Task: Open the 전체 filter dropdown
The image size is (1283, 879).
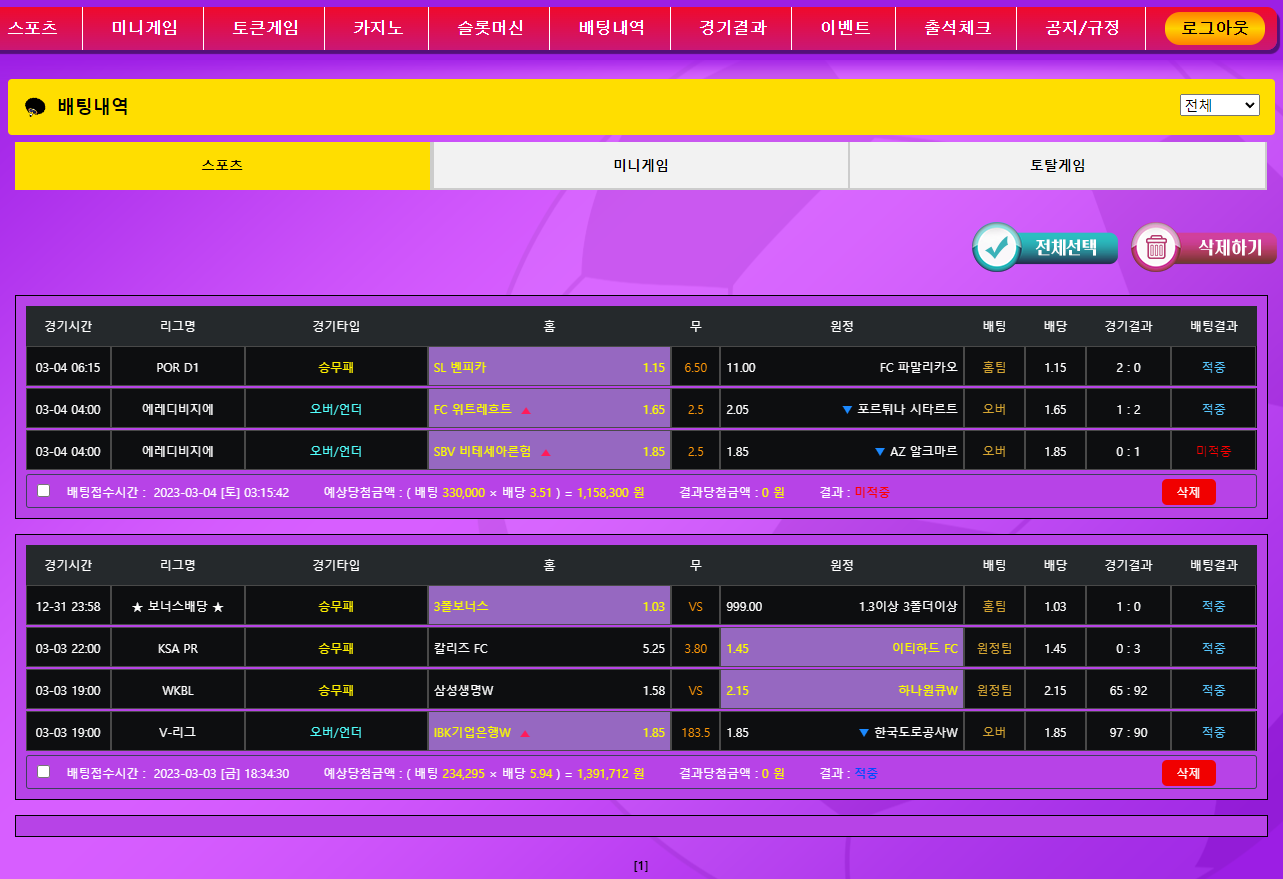Action: click(x=1219, y=105)
